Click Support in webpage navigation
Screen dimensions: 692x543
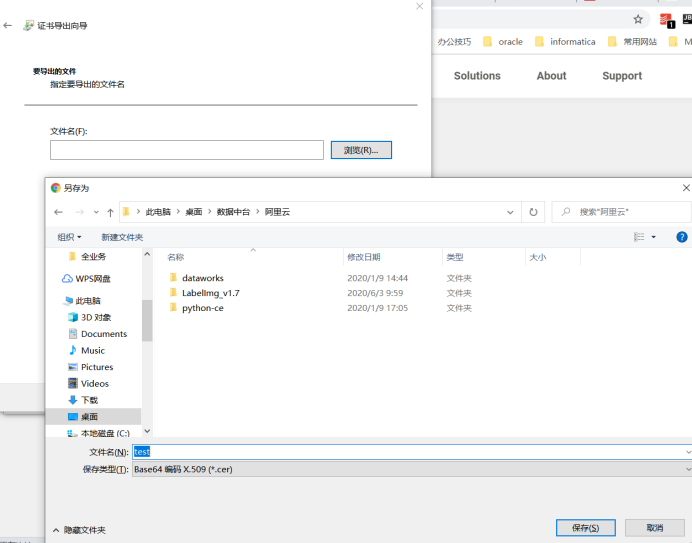(x=622, y=76)
